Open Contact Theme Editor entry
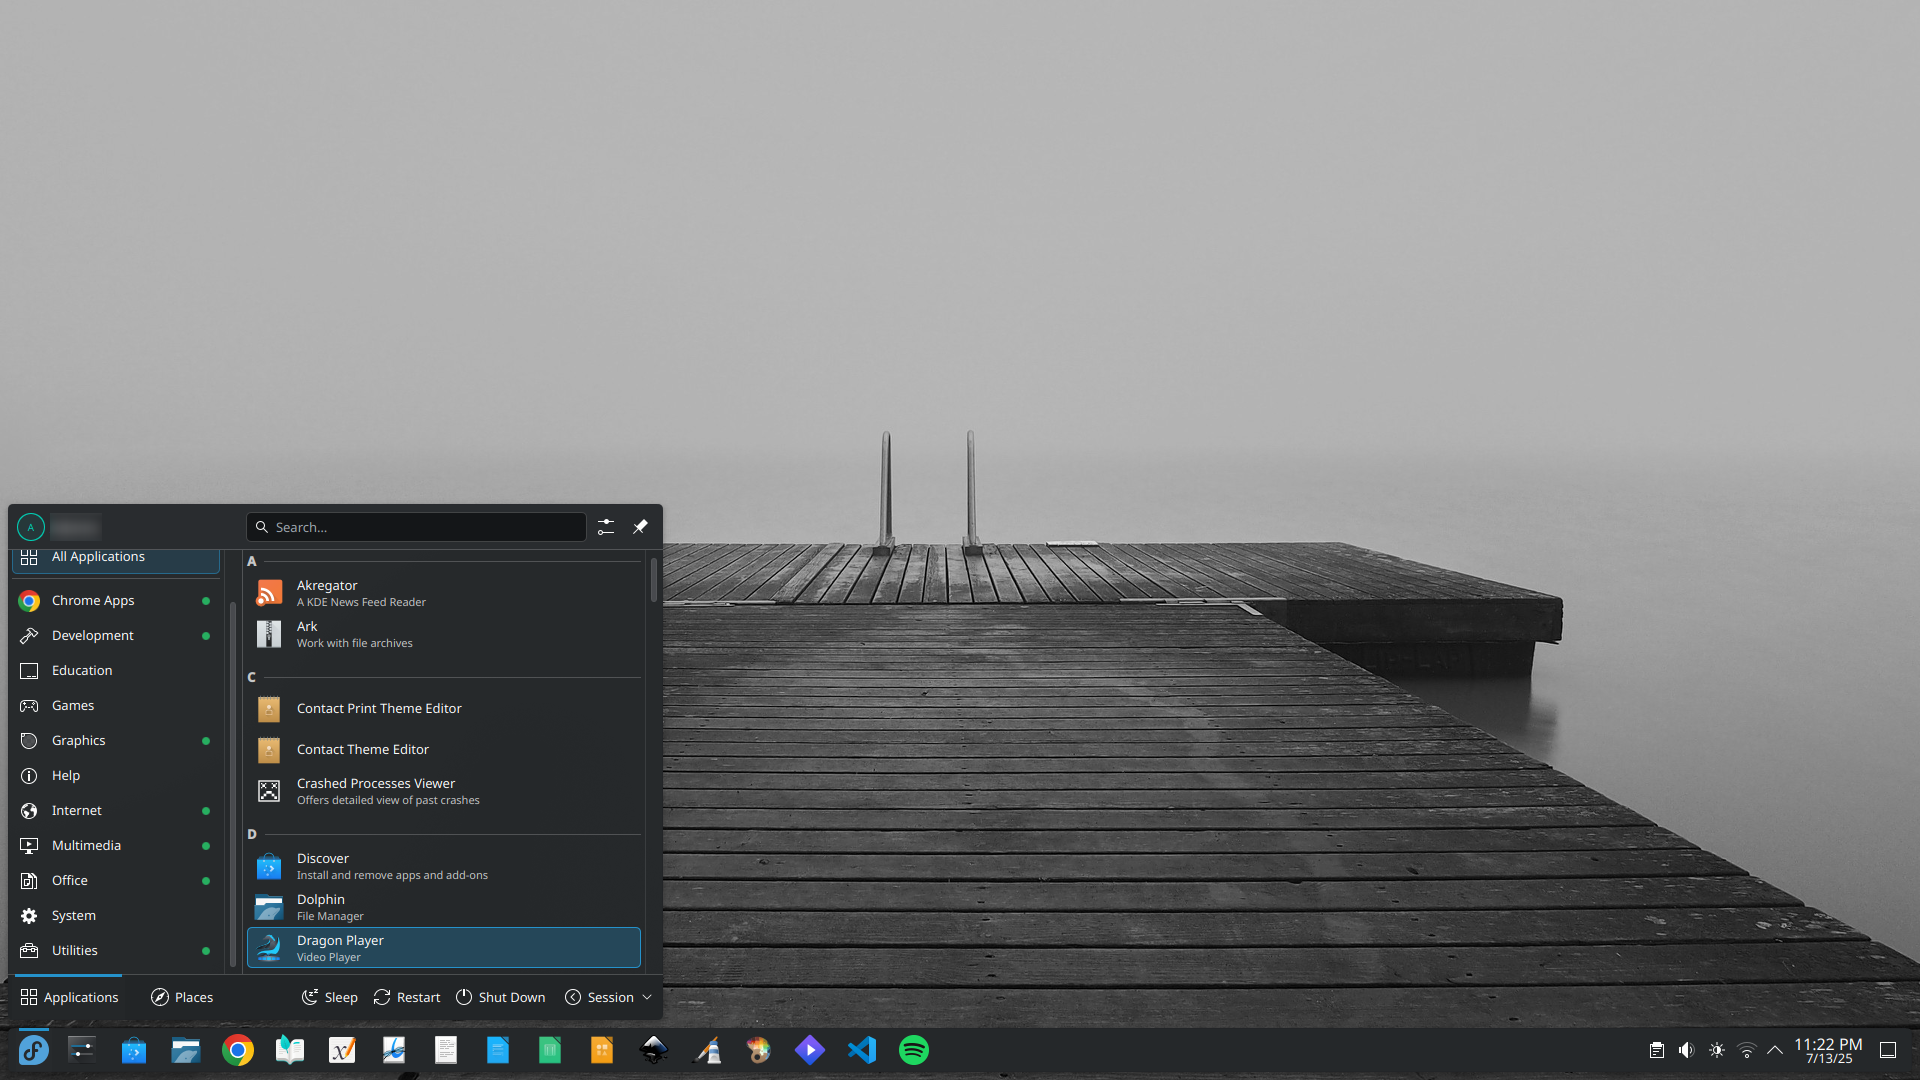This screenshot has height=1080, width=1920. pos(444,750)
